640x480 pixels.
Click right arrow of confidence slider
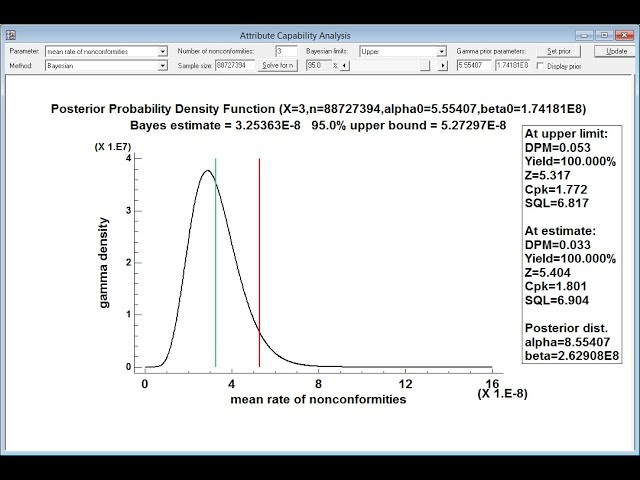(x=443, y=66)
